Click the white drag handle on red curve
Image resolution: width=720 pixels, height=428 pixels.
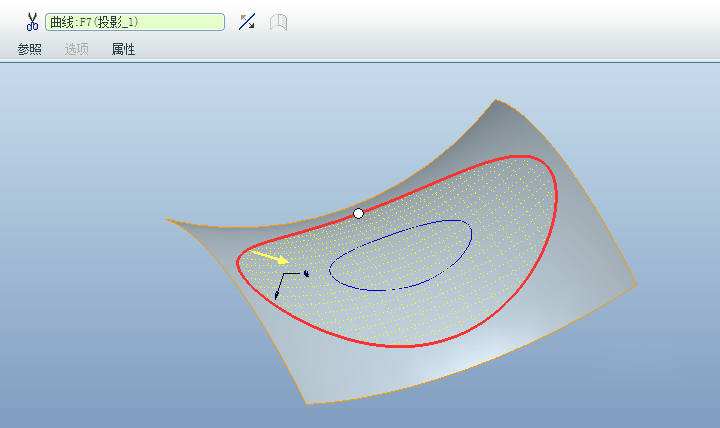(x=359, y=213)
